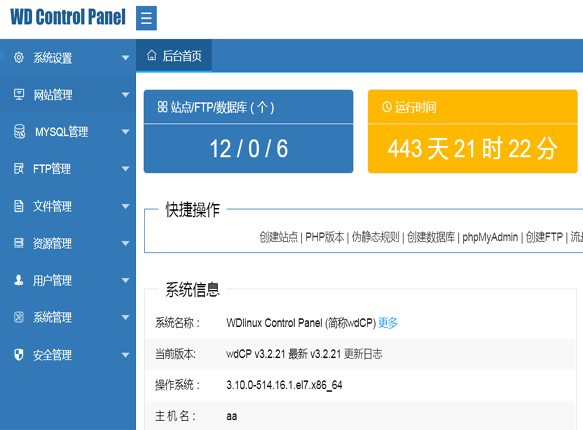Click the 主机名 row label
Image resolution: width=583 pixels, height=430 pixels.
(x=175, y=416)
